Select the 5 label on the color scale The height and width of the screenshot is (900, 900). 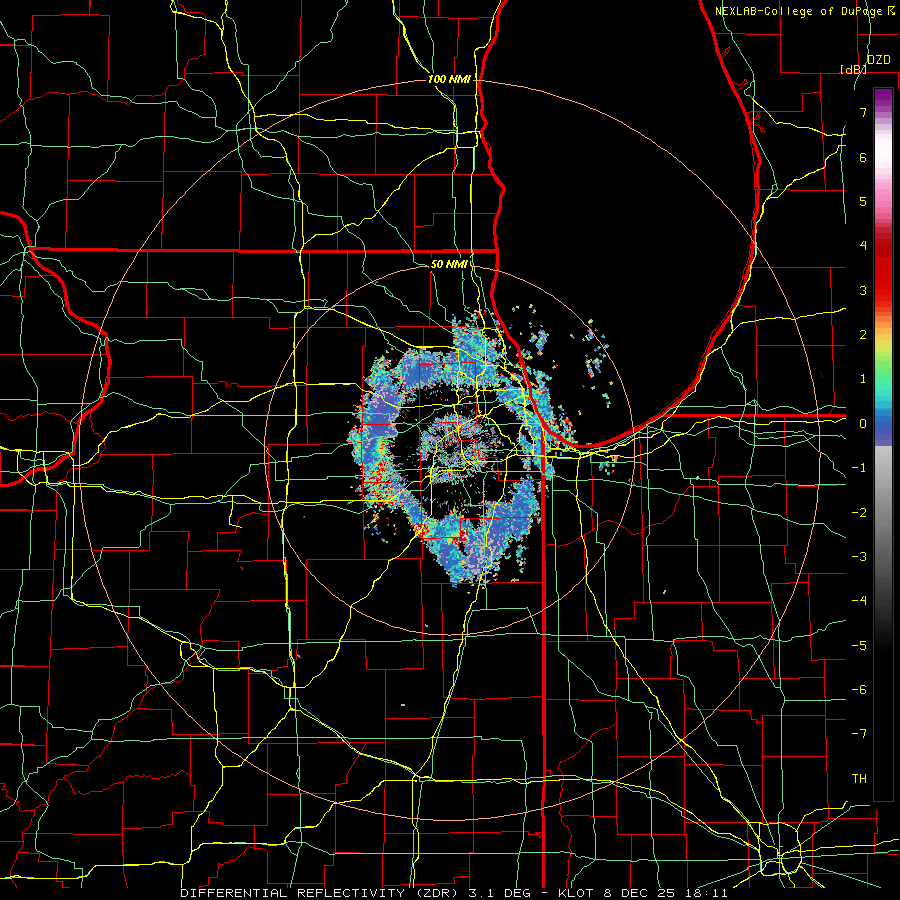tap(863, 201)
